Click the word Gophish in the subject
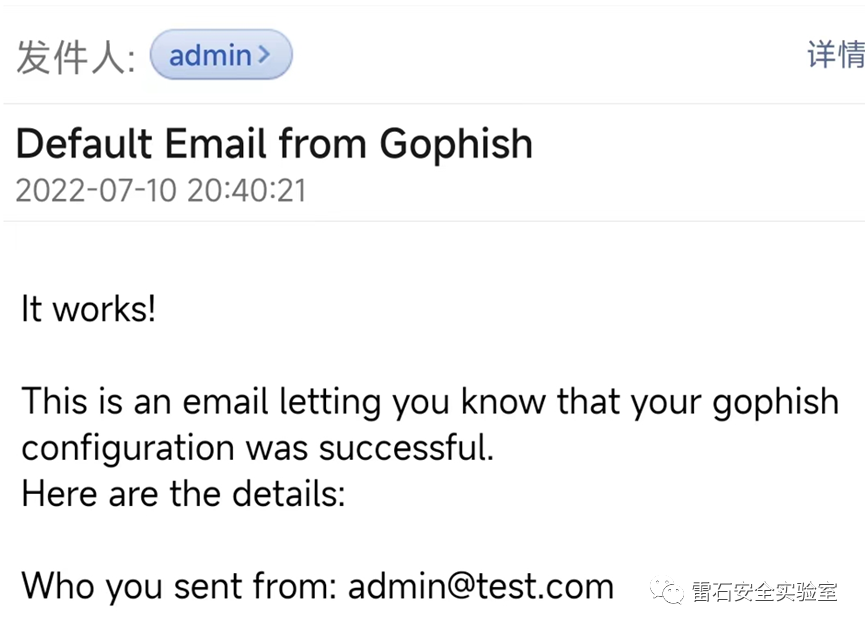The width and height of the screenshot is (865, 629). pyautogui.click(x=456, y=145)
